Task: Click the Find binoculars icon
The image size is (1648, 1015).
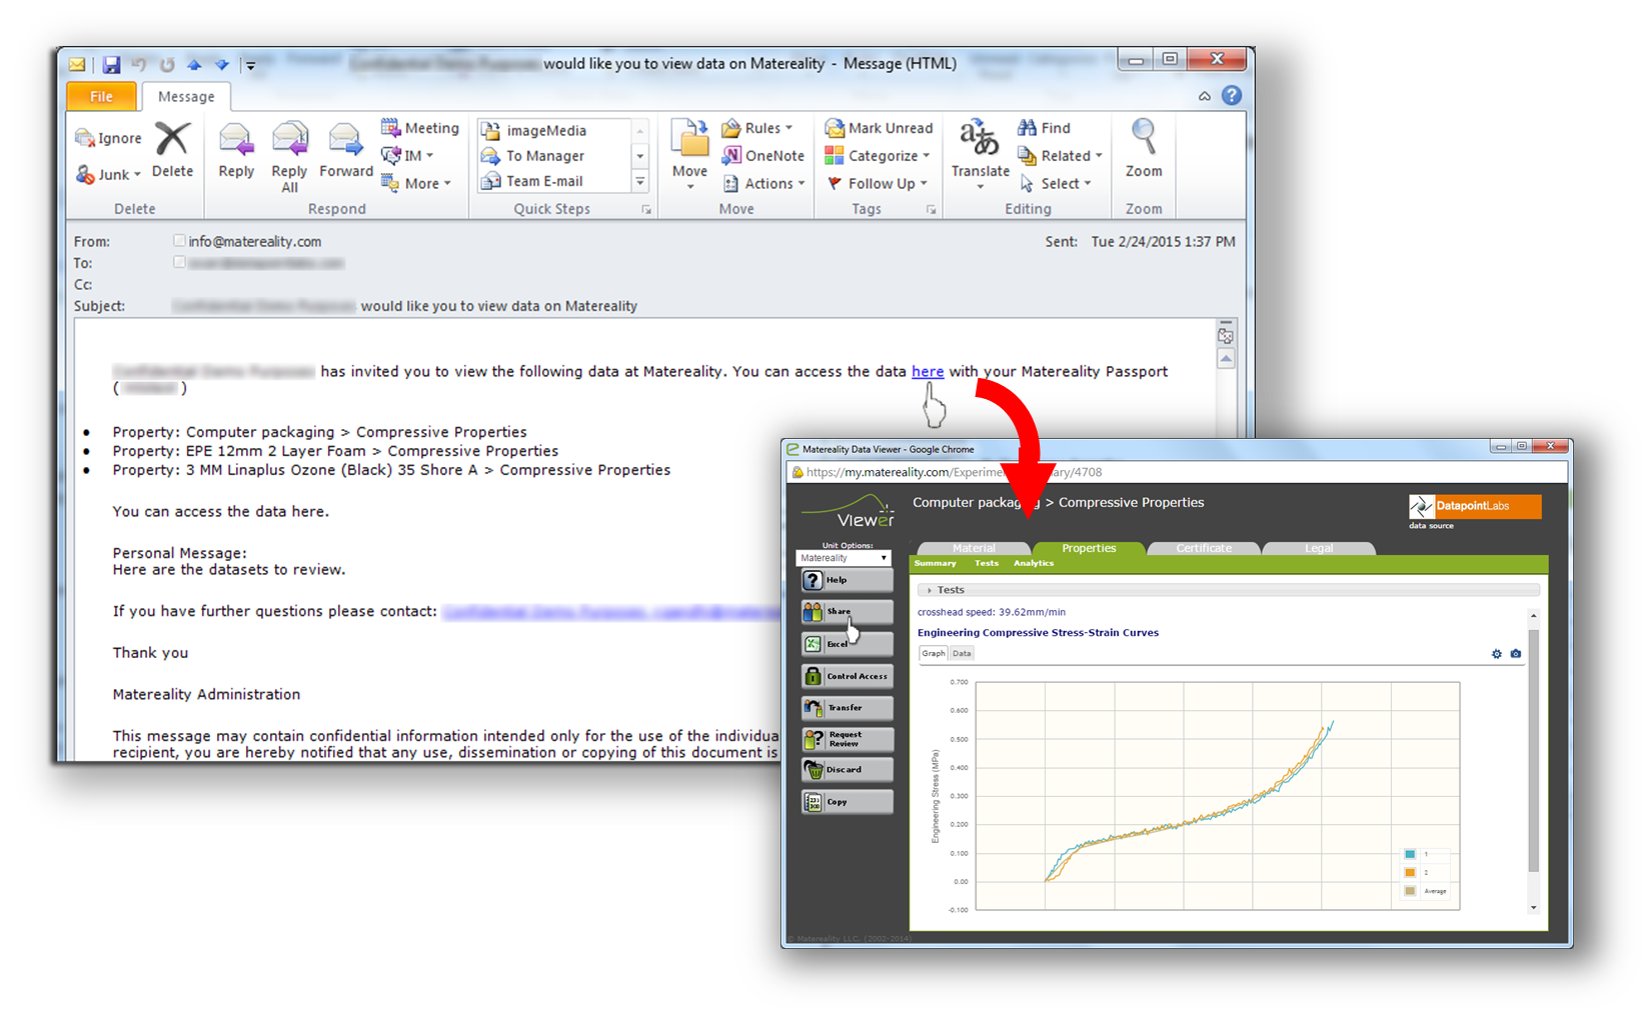Action: (1027, 128)
